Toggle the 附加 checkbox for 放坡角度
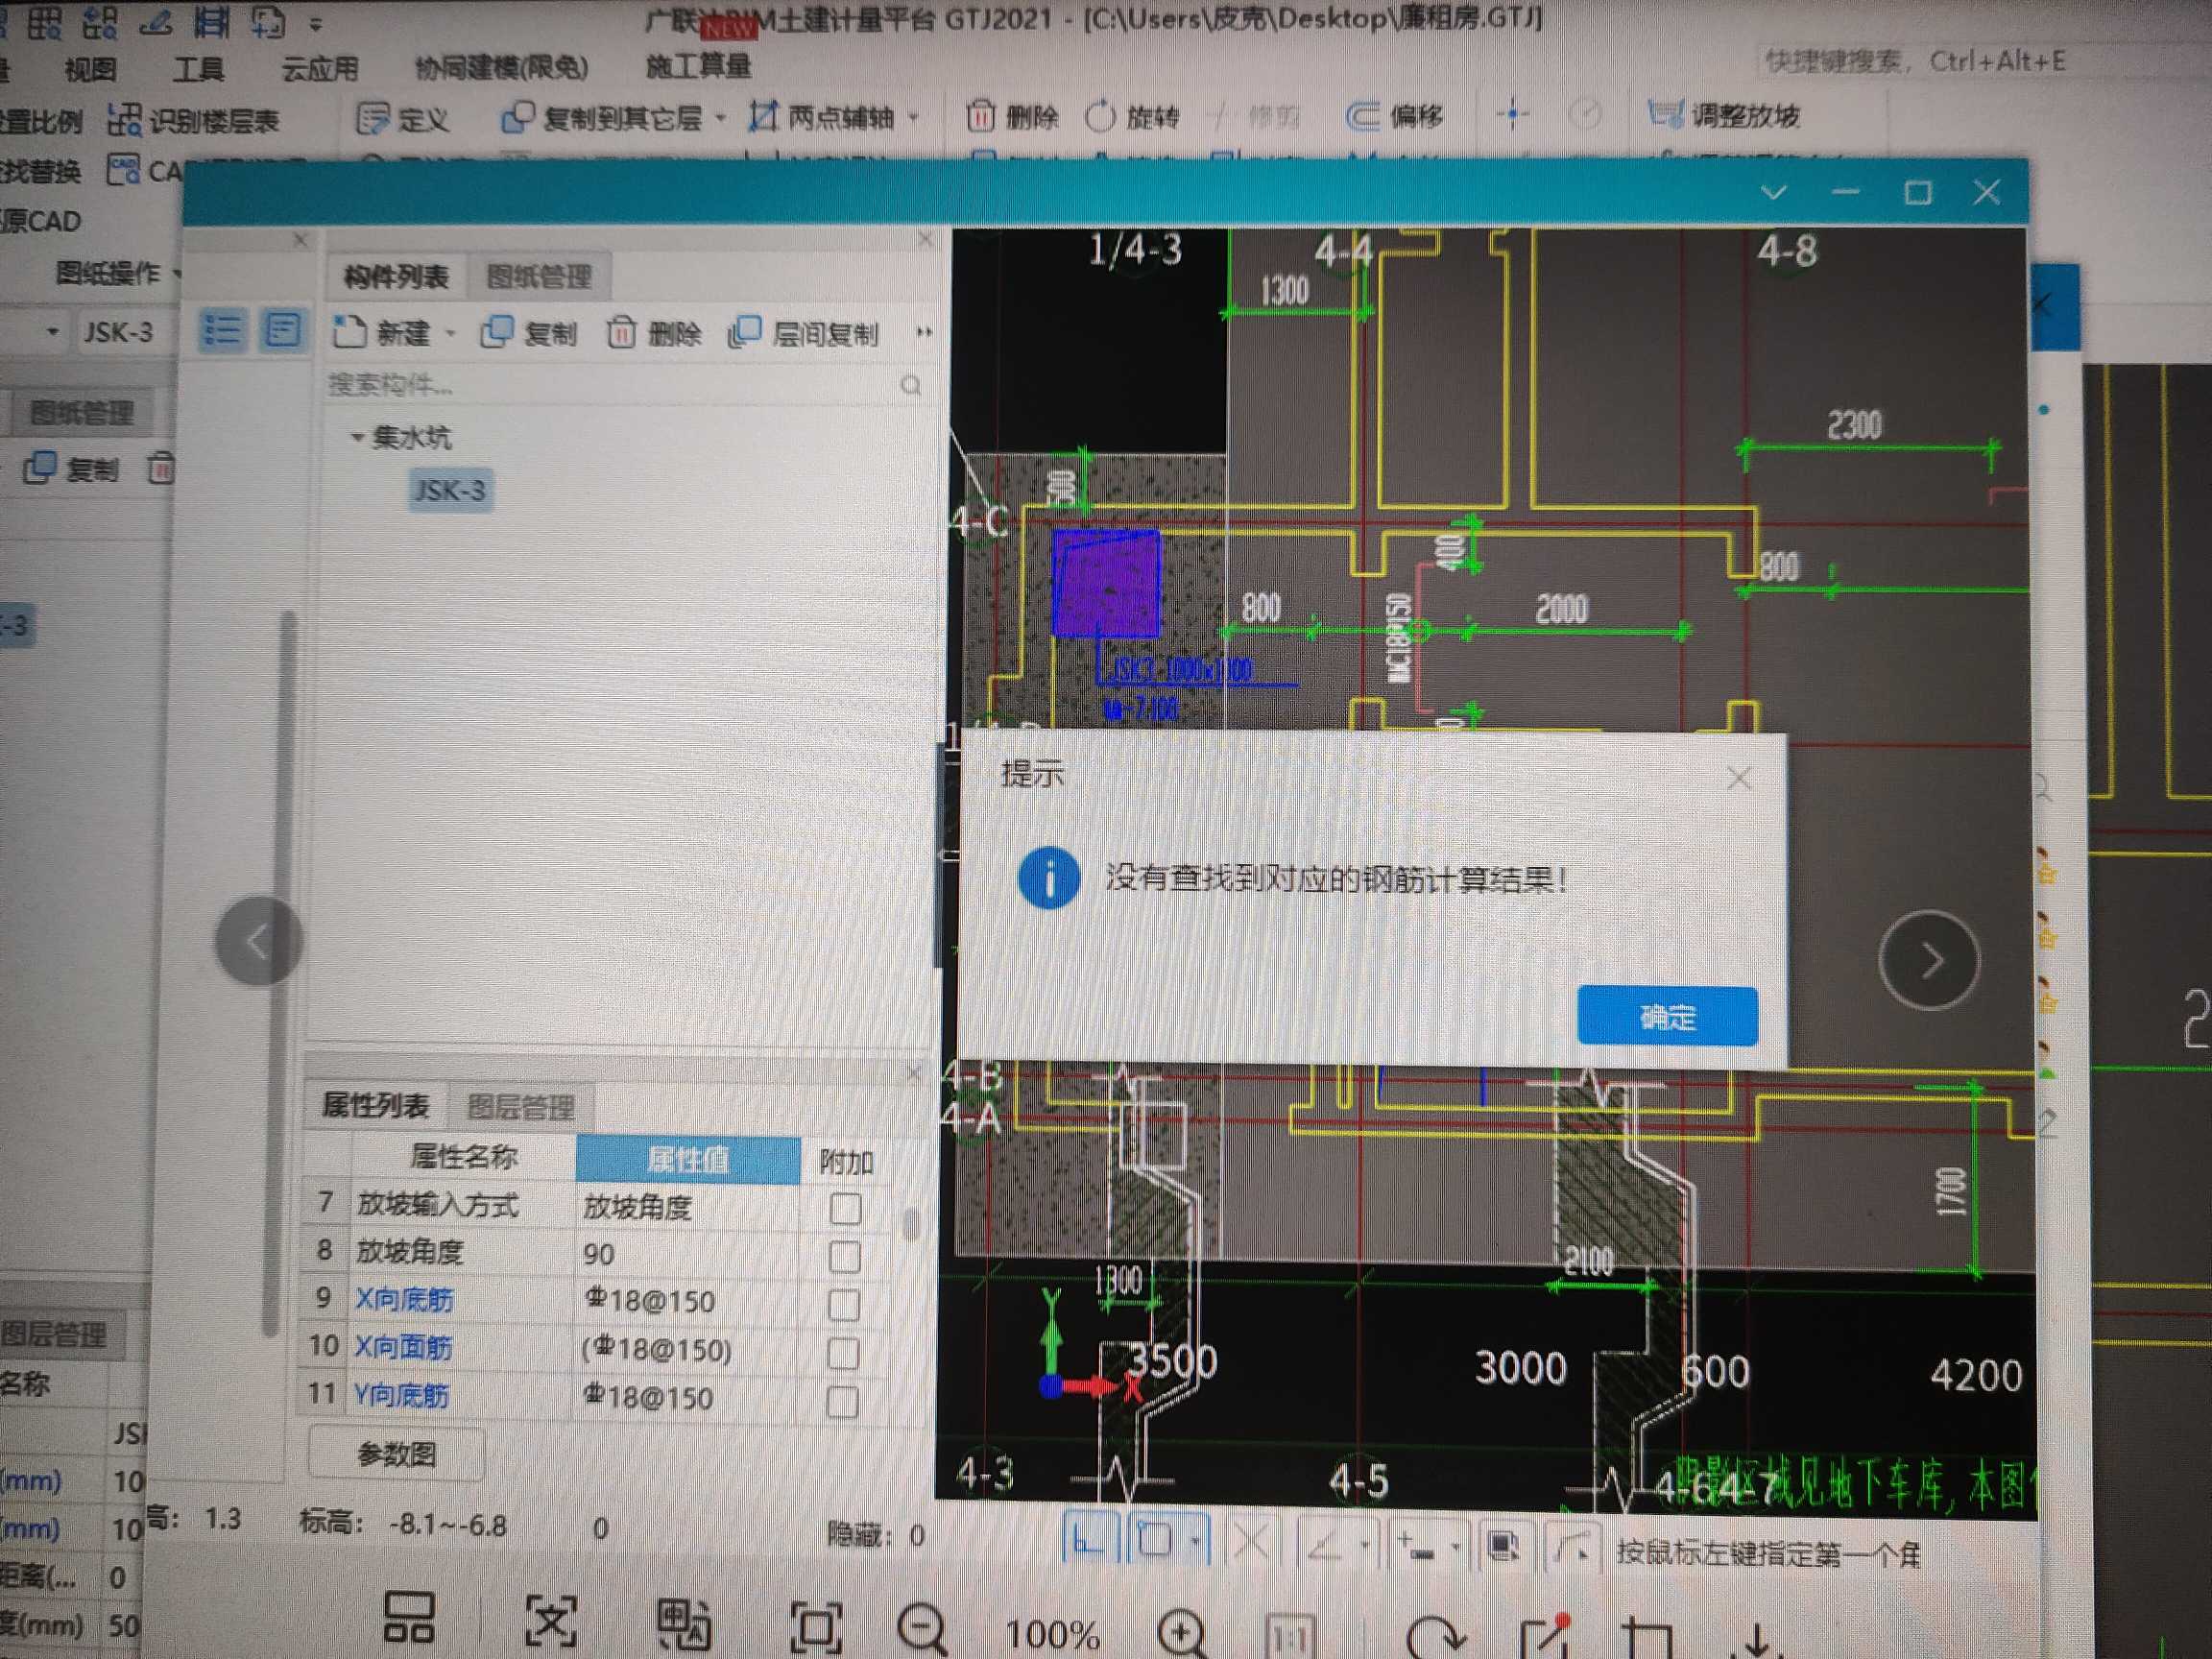Viewport: 2212px width, 1659px height. [x=844, y=1256]
